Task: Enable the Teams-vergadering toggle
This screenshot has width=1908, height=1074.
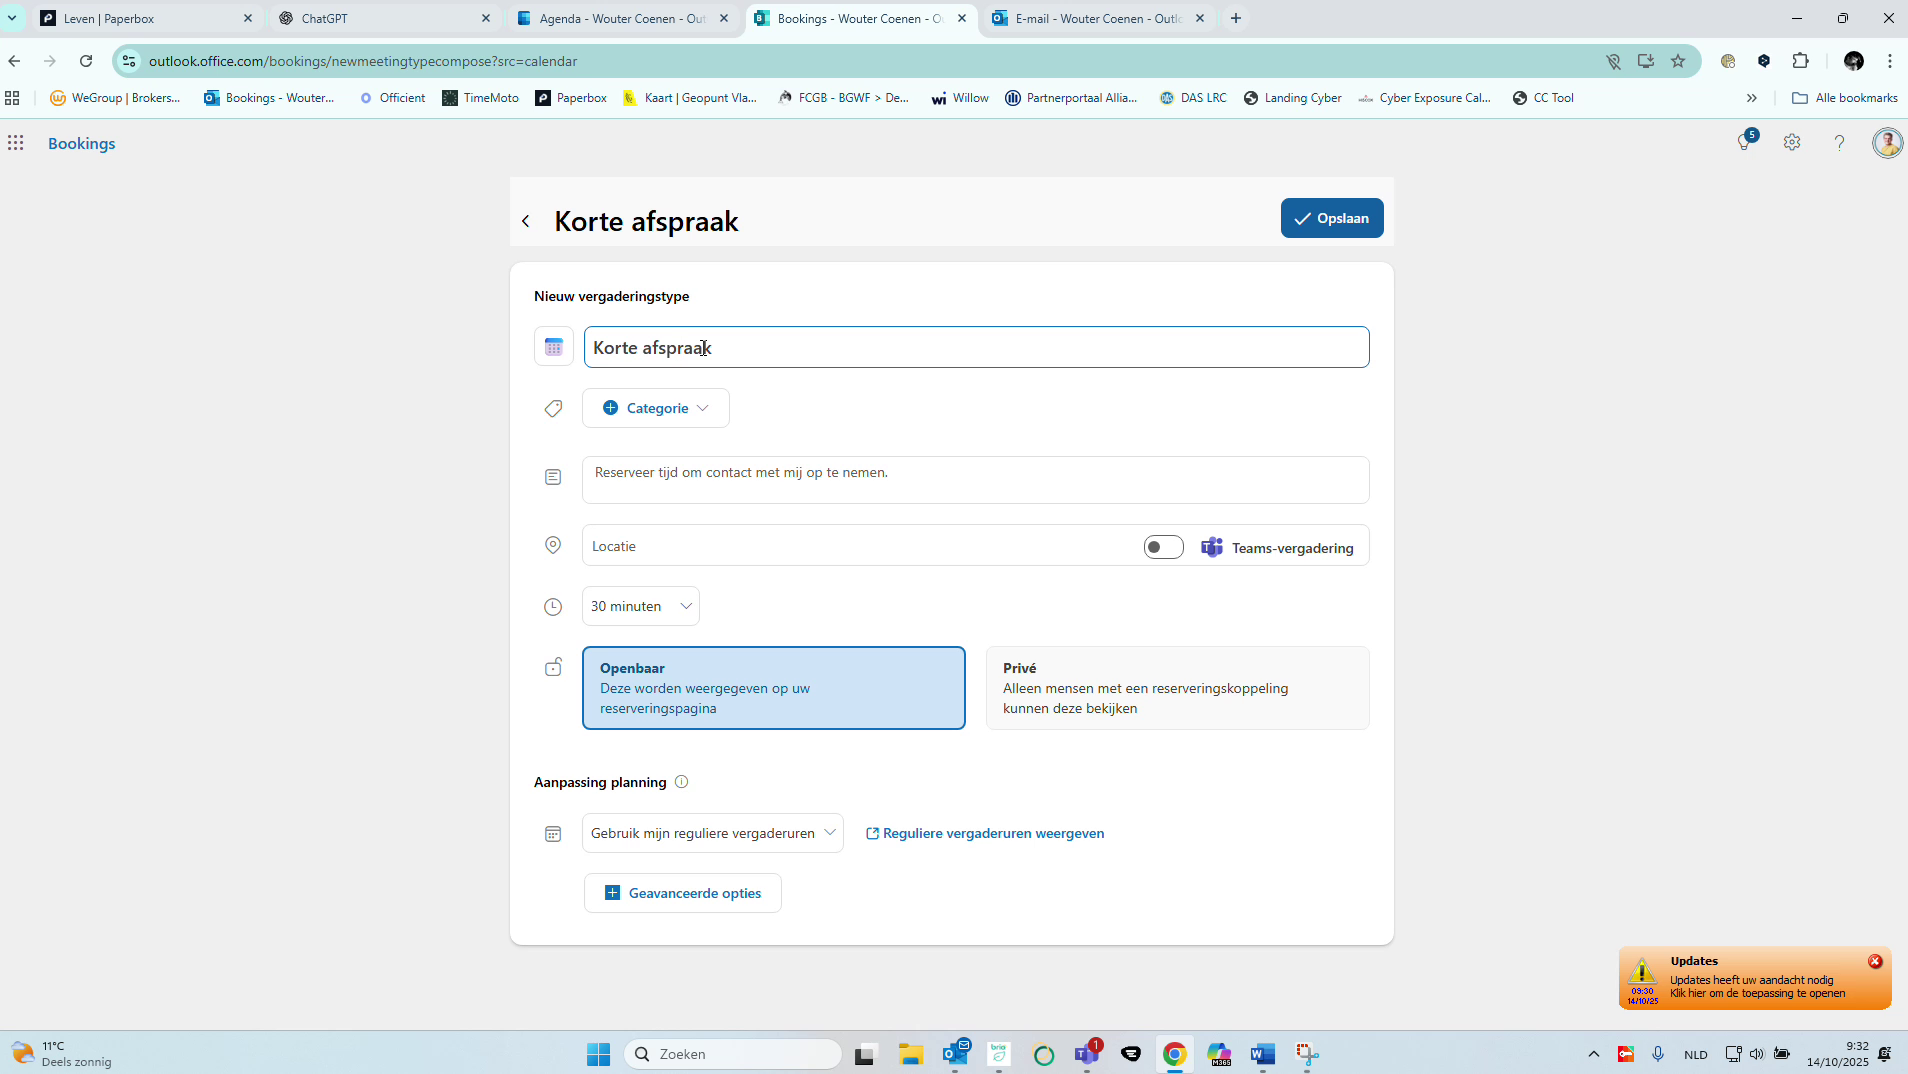Action: [x=1162, y=547]
